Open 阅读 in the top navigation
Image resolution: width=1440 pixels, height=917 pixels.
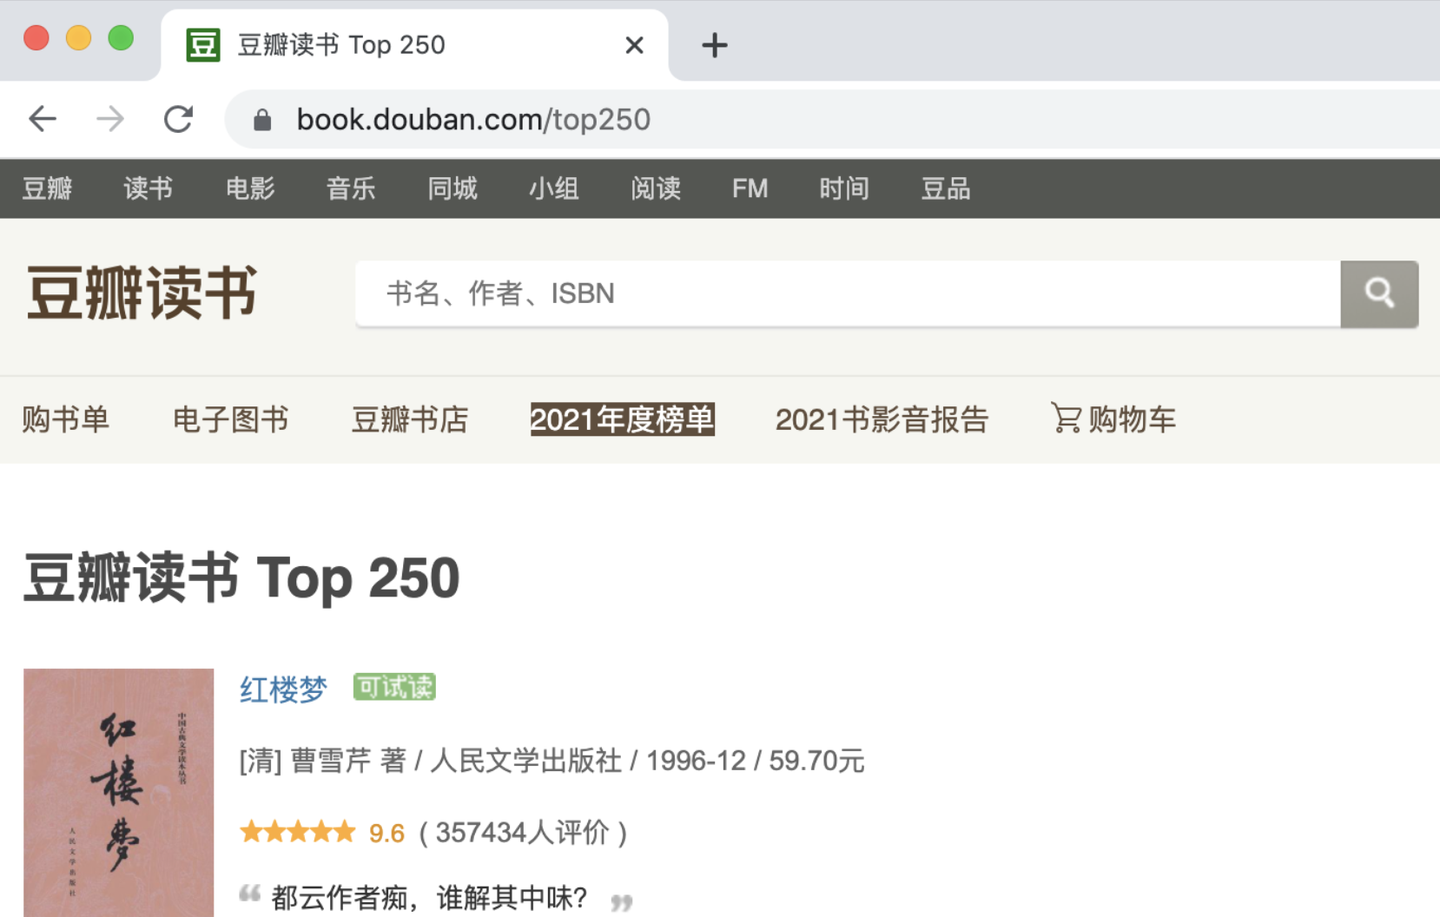pyautogui.click(x=655, y=188)
